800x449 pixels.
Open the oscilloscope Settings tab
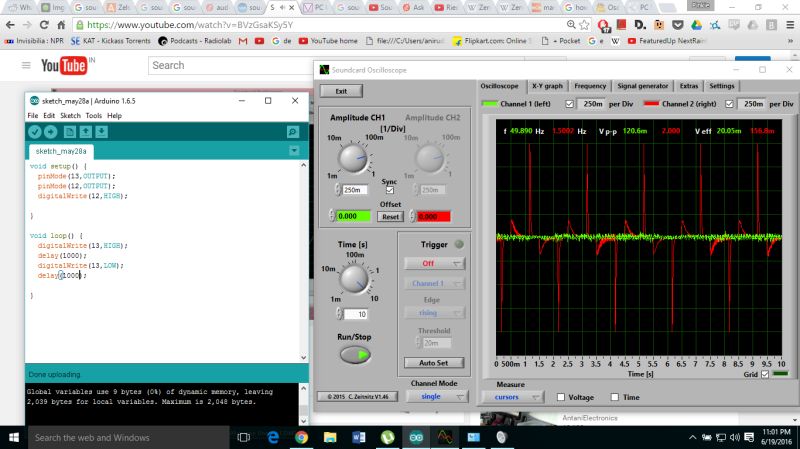(721, 86)
